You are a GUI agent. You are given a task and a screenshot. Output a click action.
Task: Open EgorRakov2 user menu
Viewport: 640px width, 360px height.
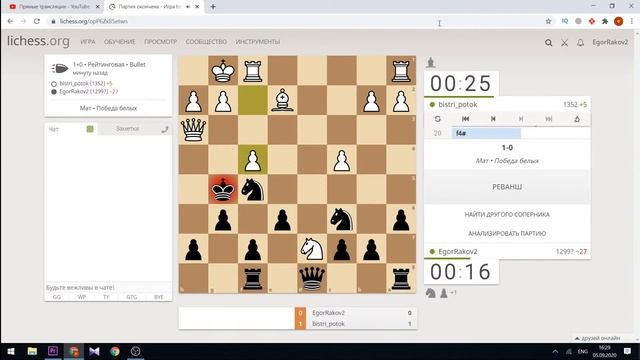610,42
